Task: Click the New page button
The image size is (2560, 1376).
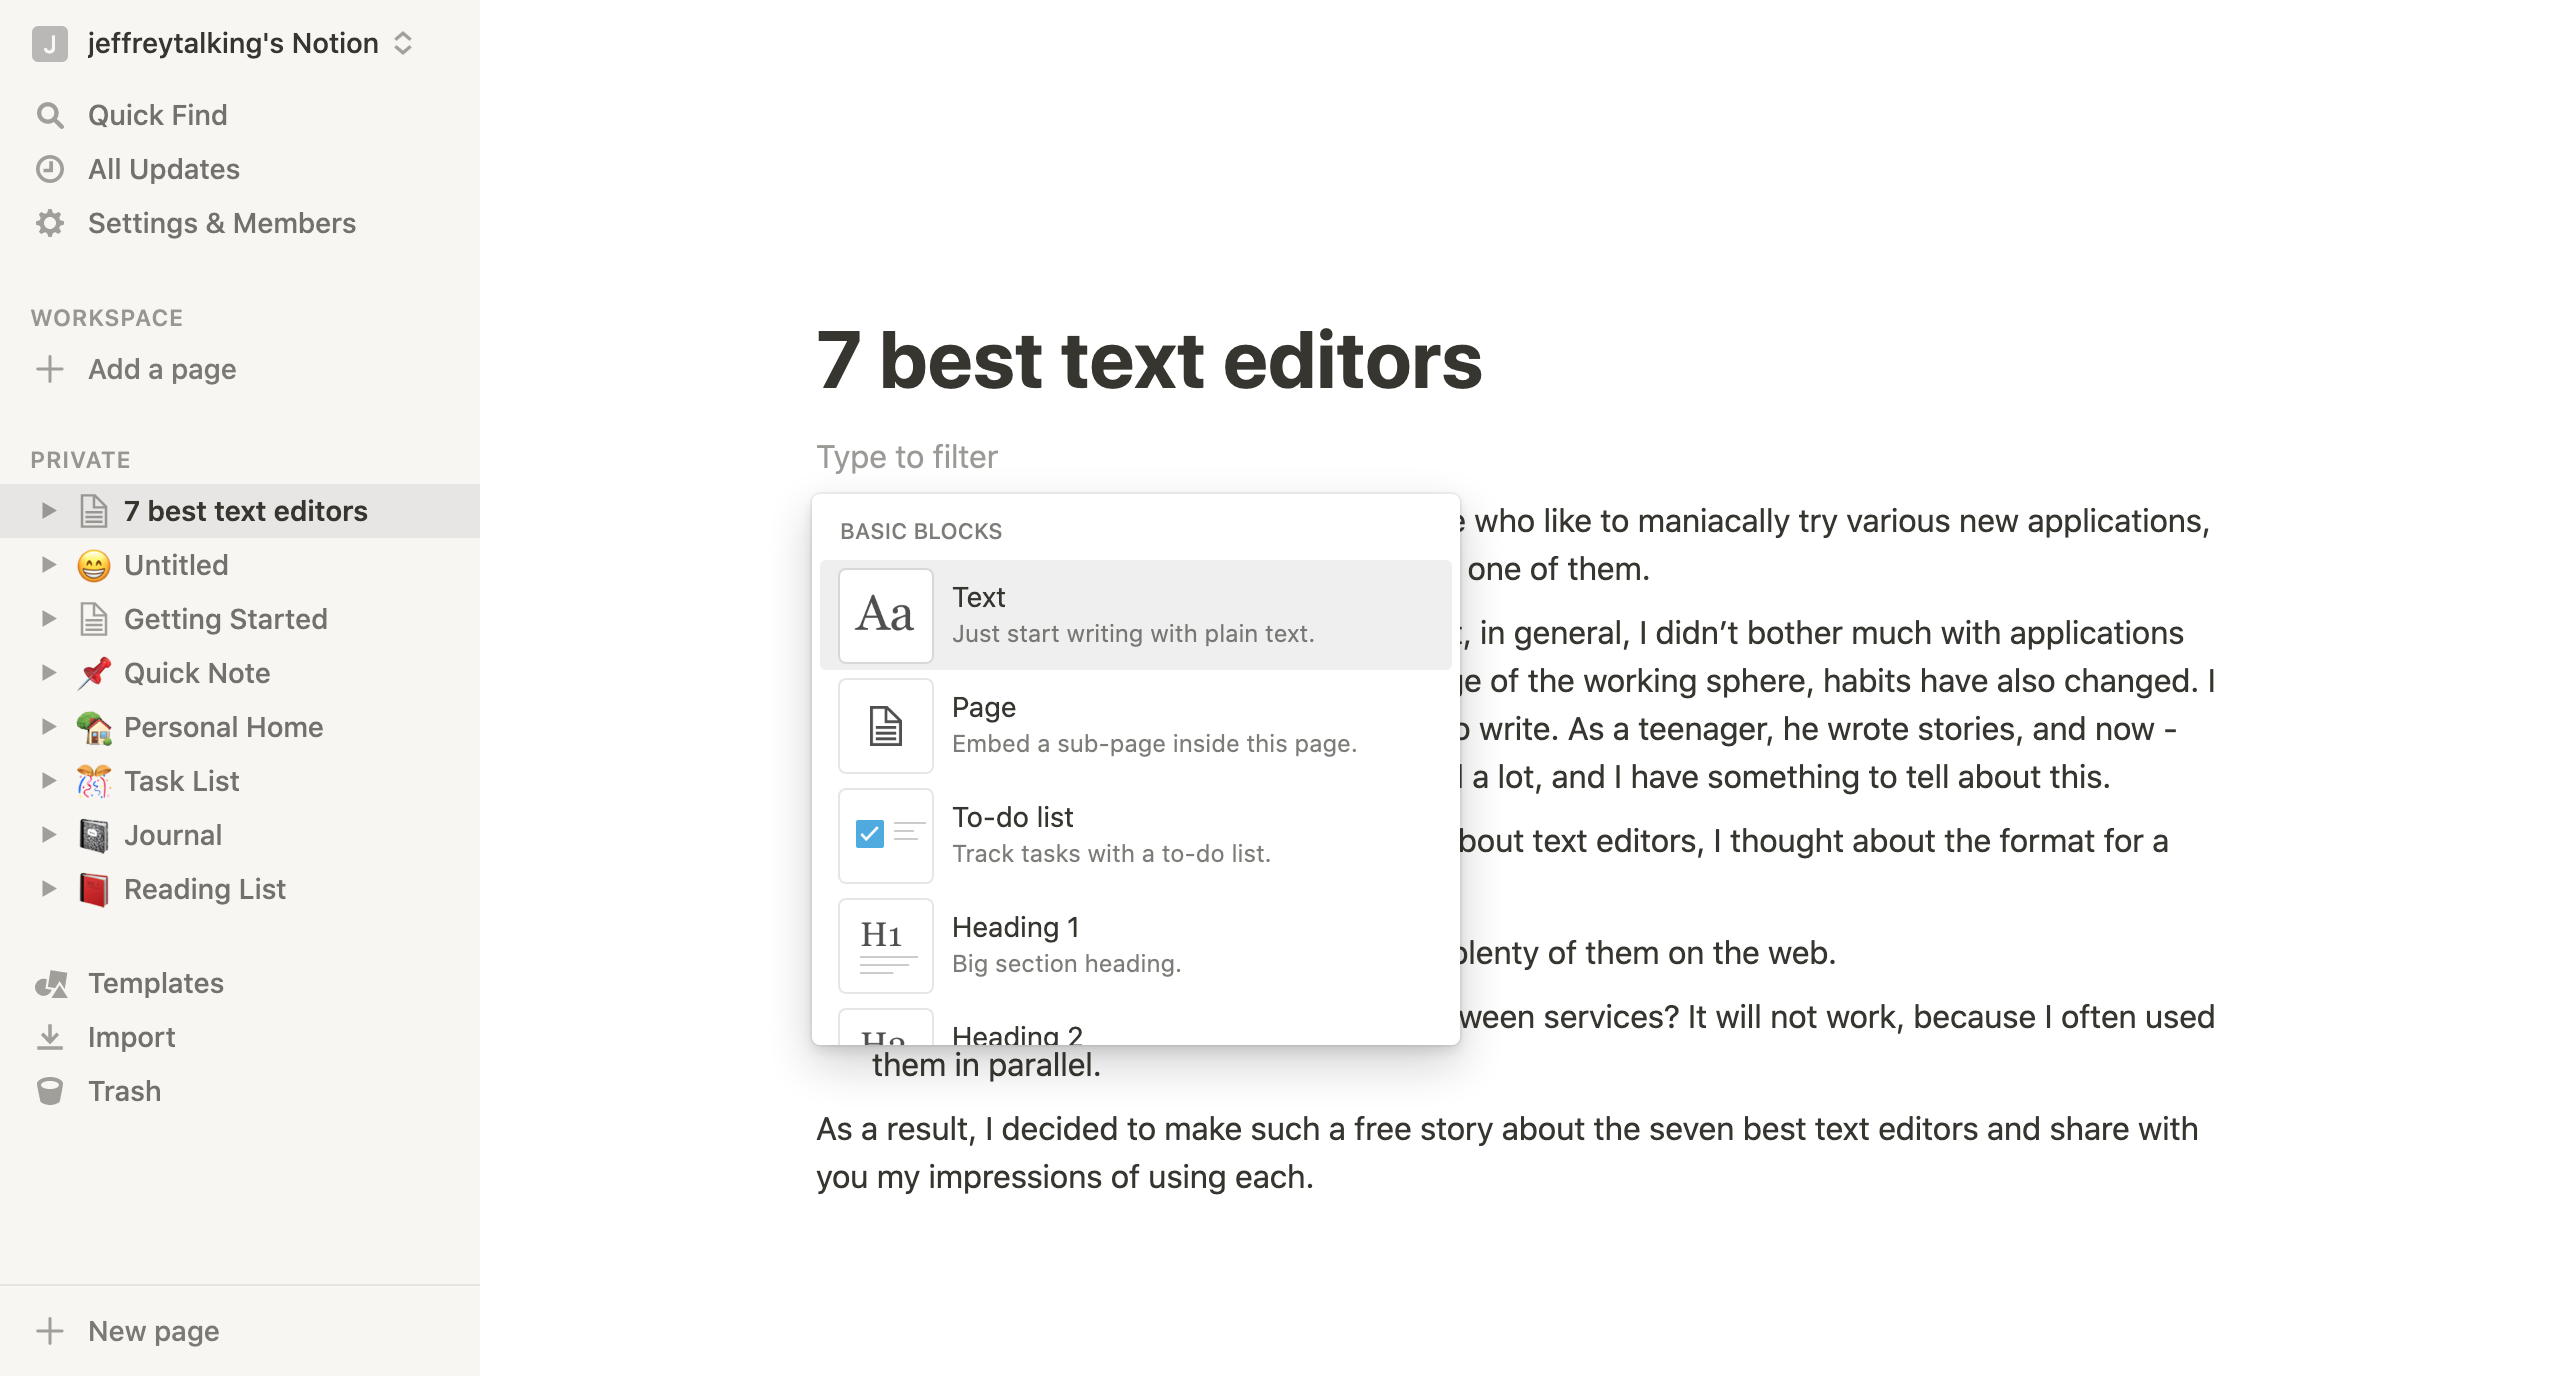Action: tap(152, 1331)
